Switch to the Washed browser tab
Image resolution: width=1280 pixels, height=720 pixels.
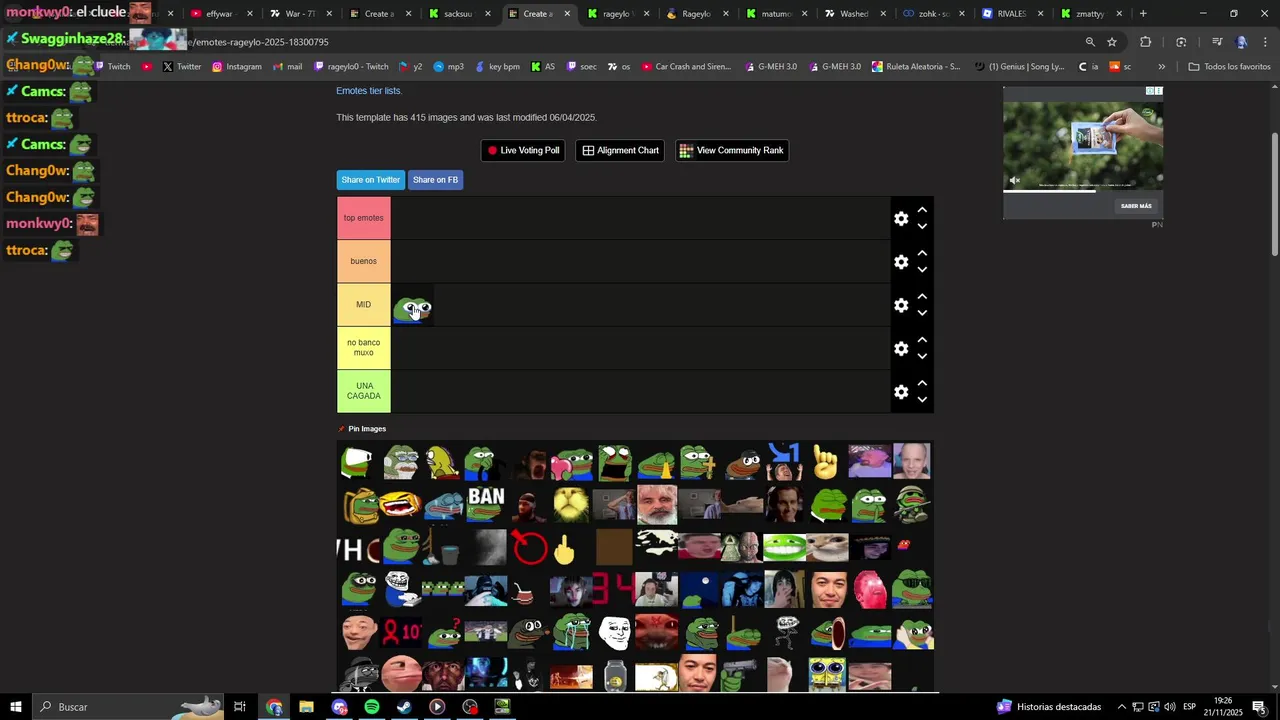853,14
